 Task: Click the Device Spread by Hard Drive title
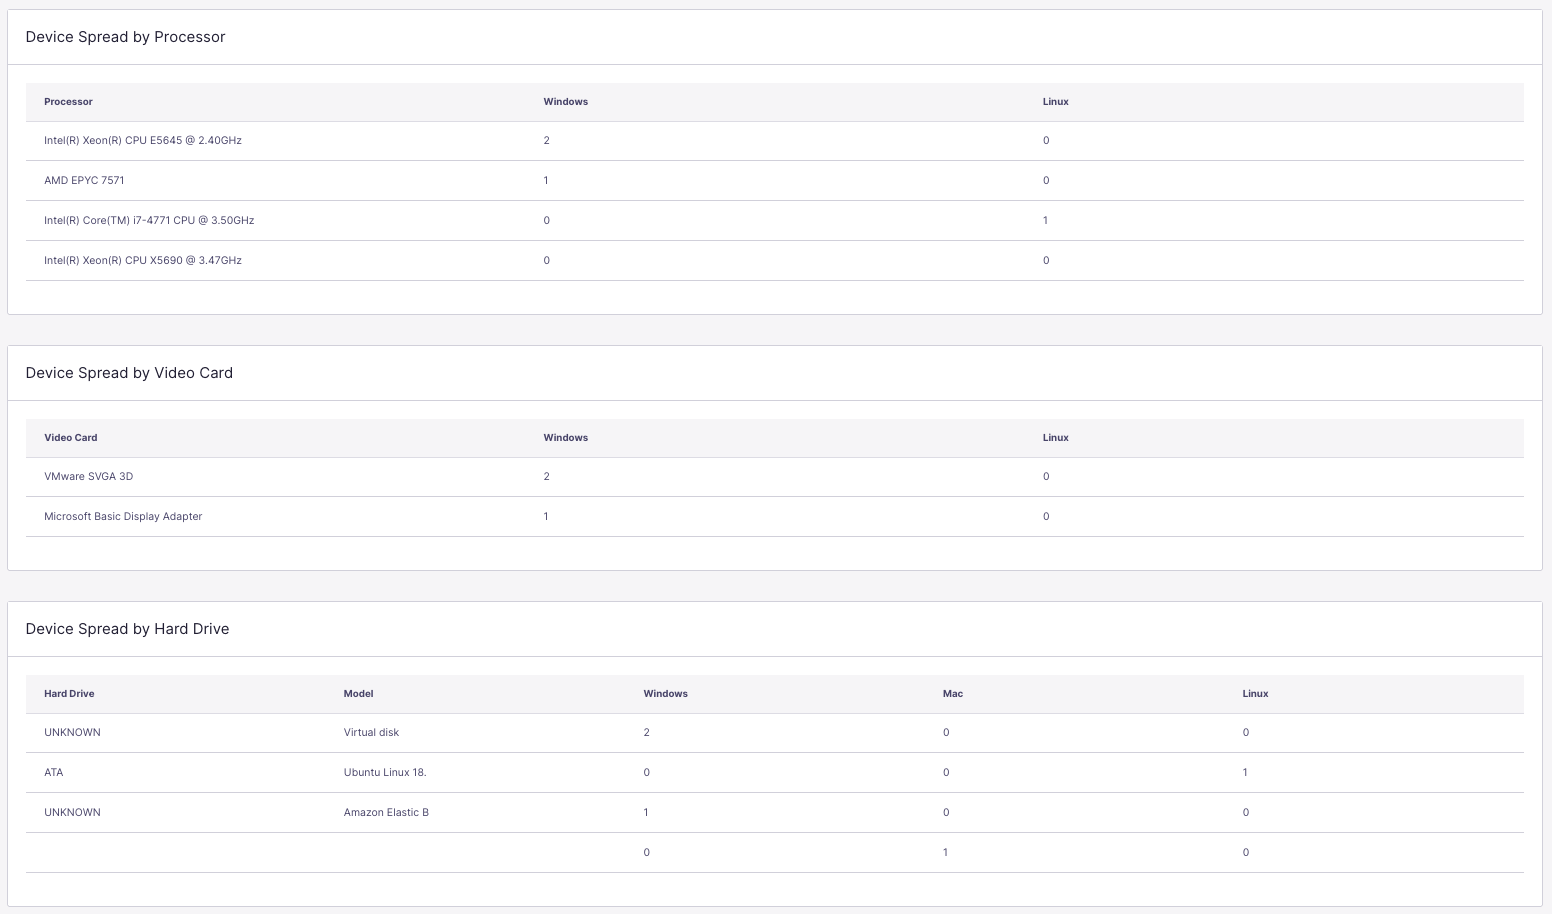(x=127, y=628)
